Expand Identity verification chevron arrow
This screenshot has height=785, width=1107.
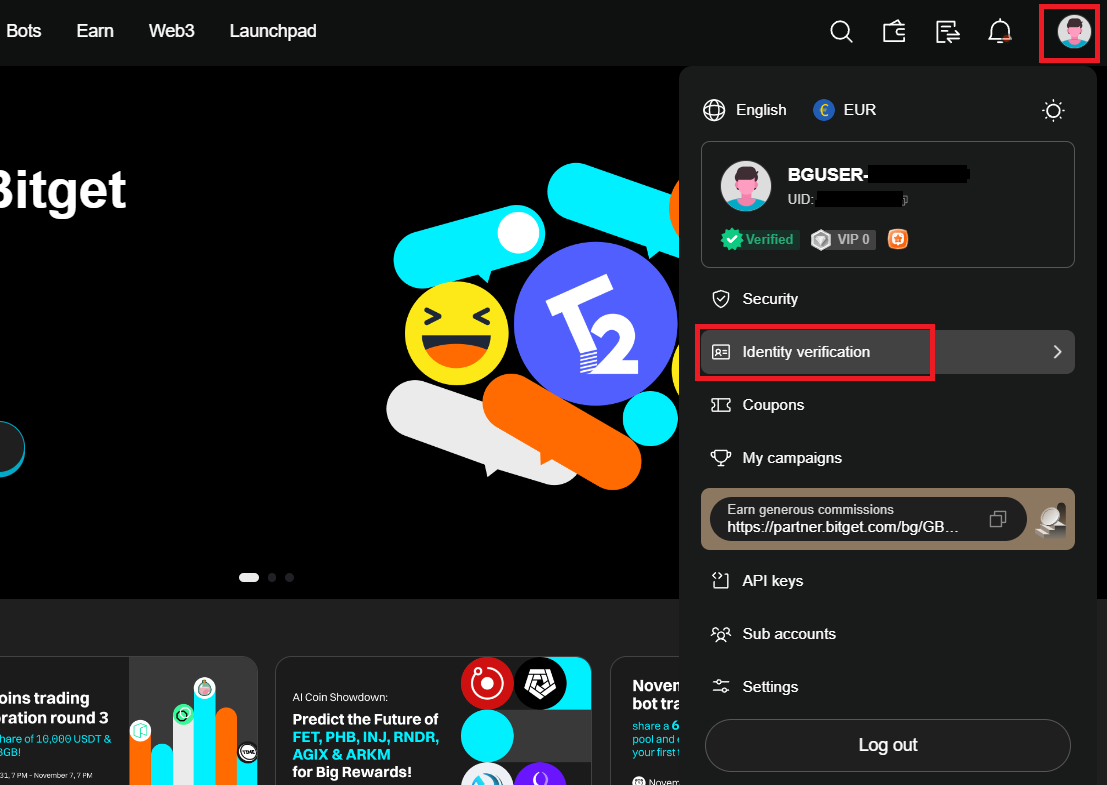pyautogui.click(x=1057, y=352)
